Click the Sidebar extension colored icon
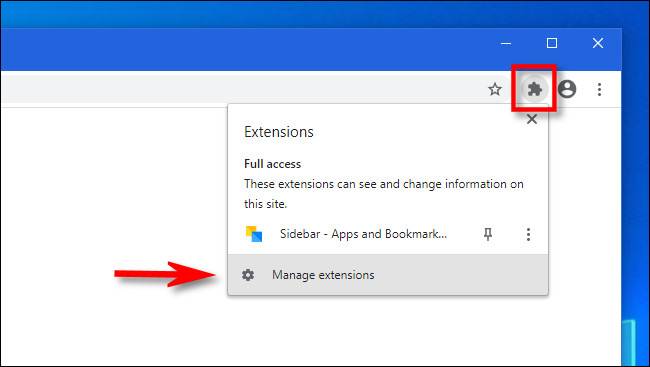The image size is (650, 367). tap(254, 234)
